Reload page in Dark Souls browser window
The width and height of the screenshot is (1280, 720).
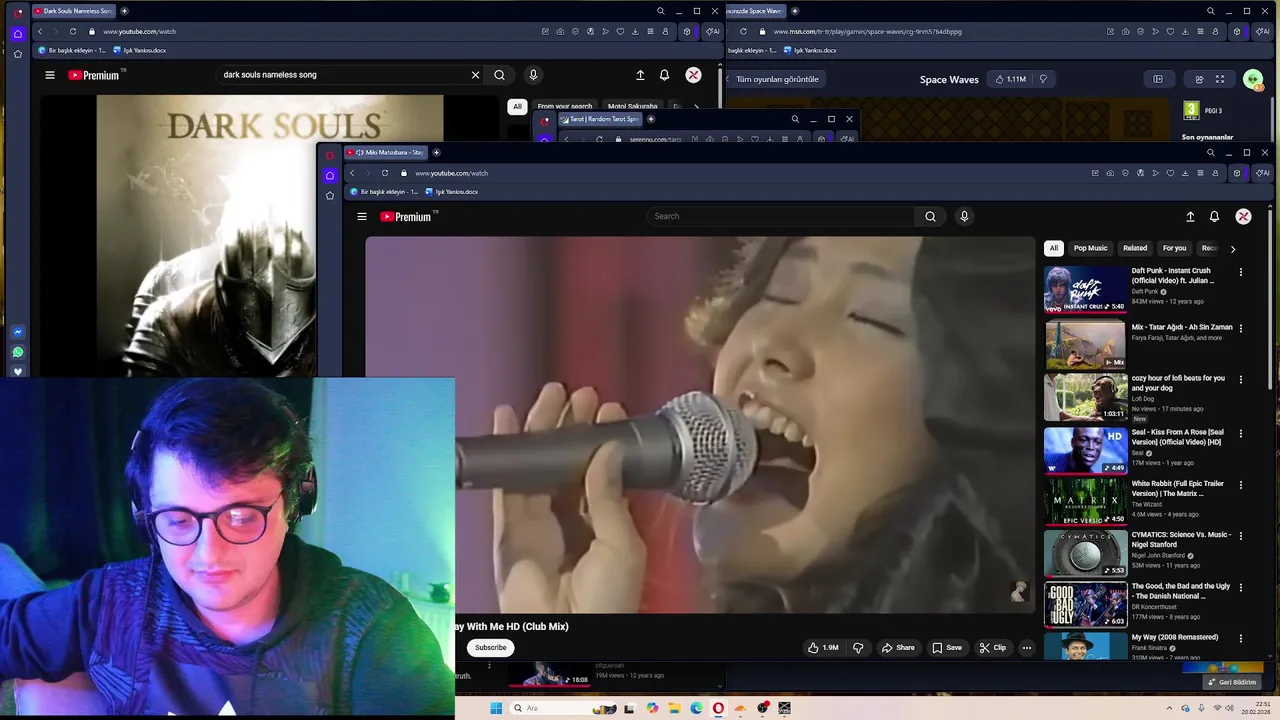coord(72,31)
